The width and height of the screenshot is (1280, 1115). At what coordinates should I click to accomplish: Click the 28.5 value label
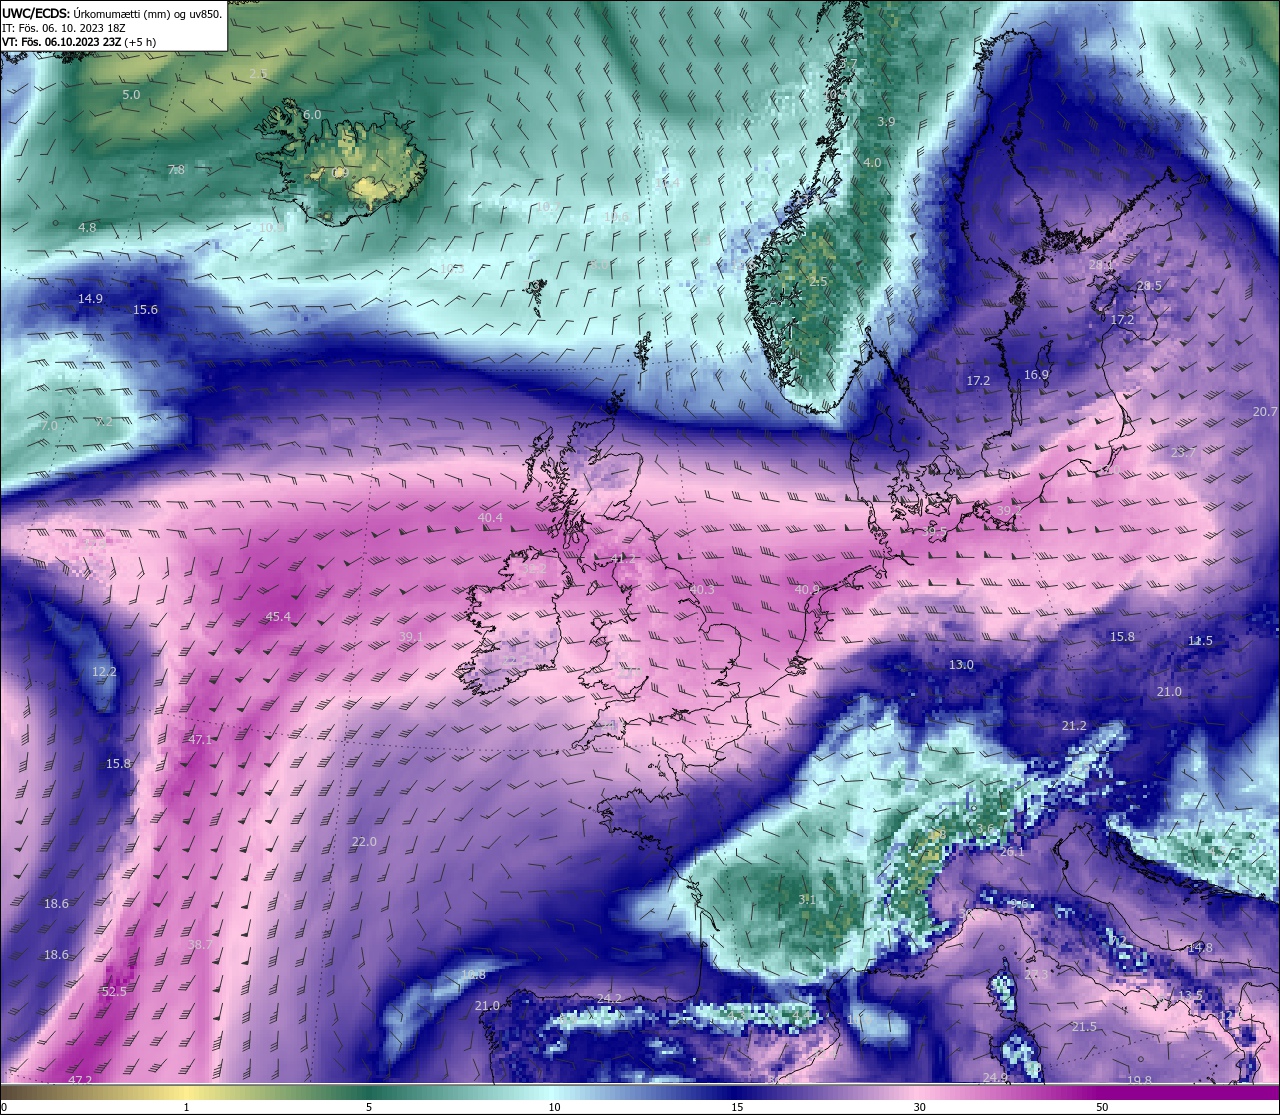pyautogui.click(x=1149, y=286)
